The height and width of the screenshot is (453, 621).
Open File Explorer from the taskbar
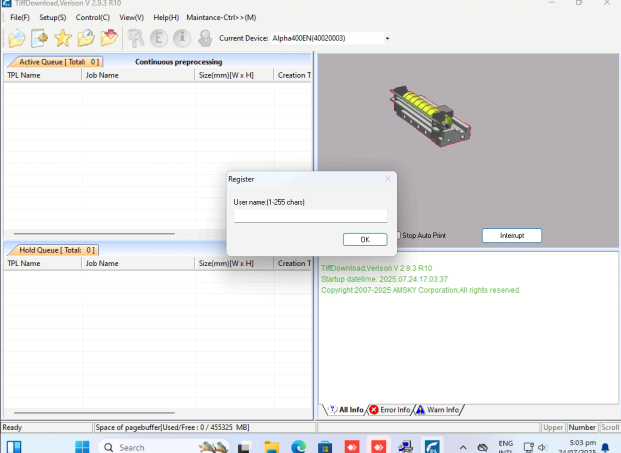272,447
